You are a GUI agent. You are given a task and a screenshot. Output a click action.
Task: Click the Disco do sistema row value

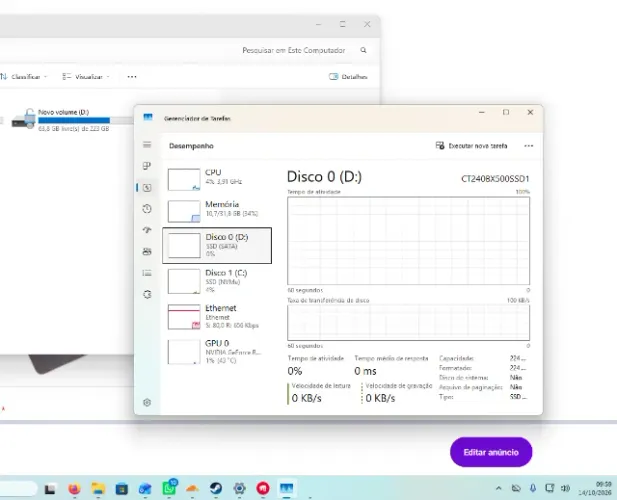coord(516,378)
